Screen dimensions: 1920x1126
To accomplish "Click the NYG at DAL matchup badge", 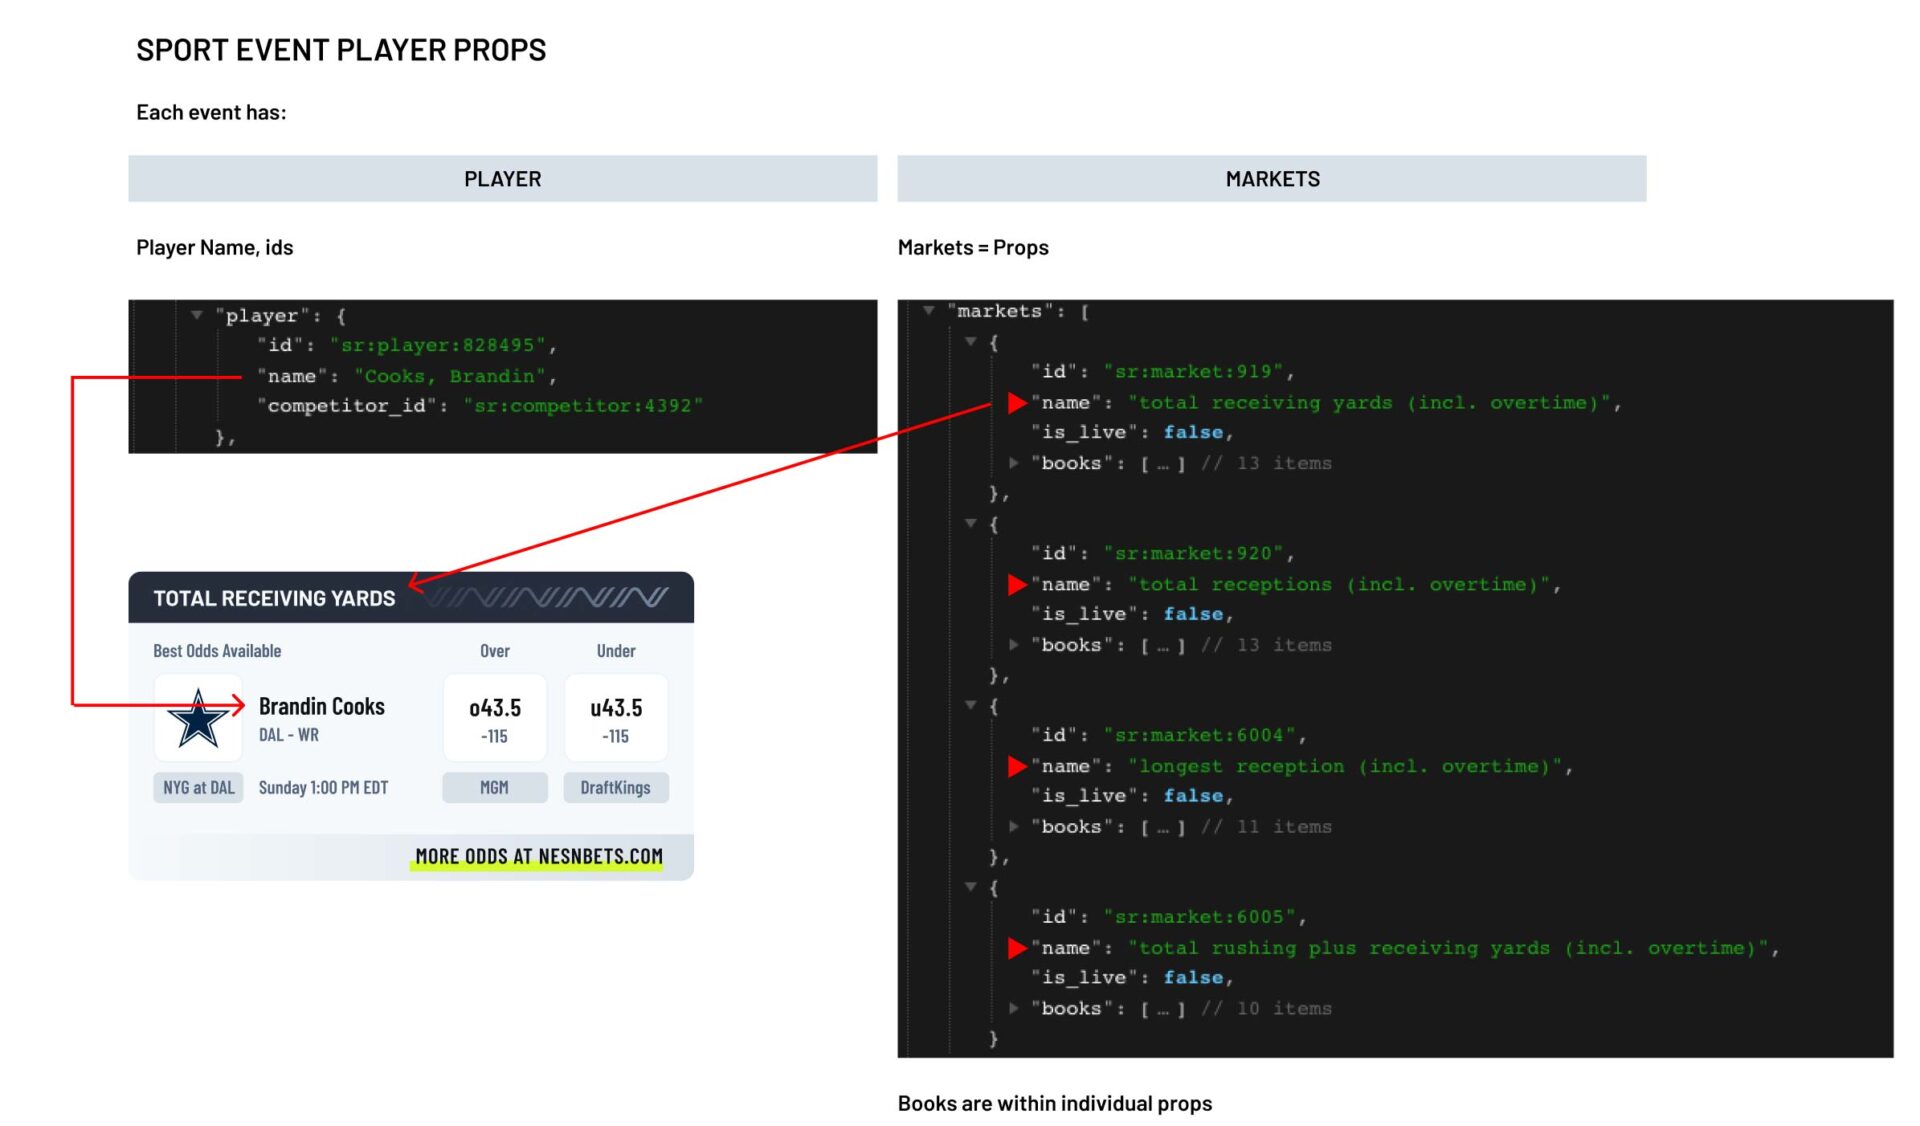I will coord(198,788).
